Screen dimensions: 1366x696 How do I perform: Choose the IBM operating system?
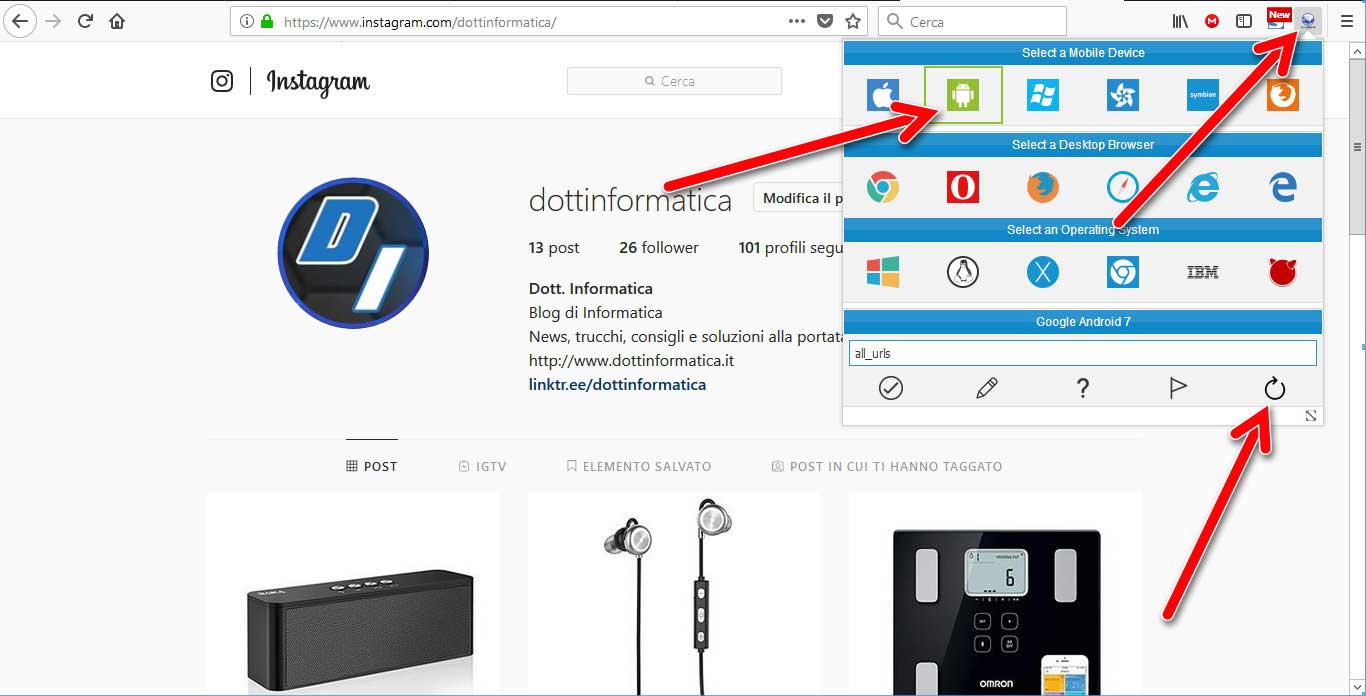click(x=1202, y=271)
